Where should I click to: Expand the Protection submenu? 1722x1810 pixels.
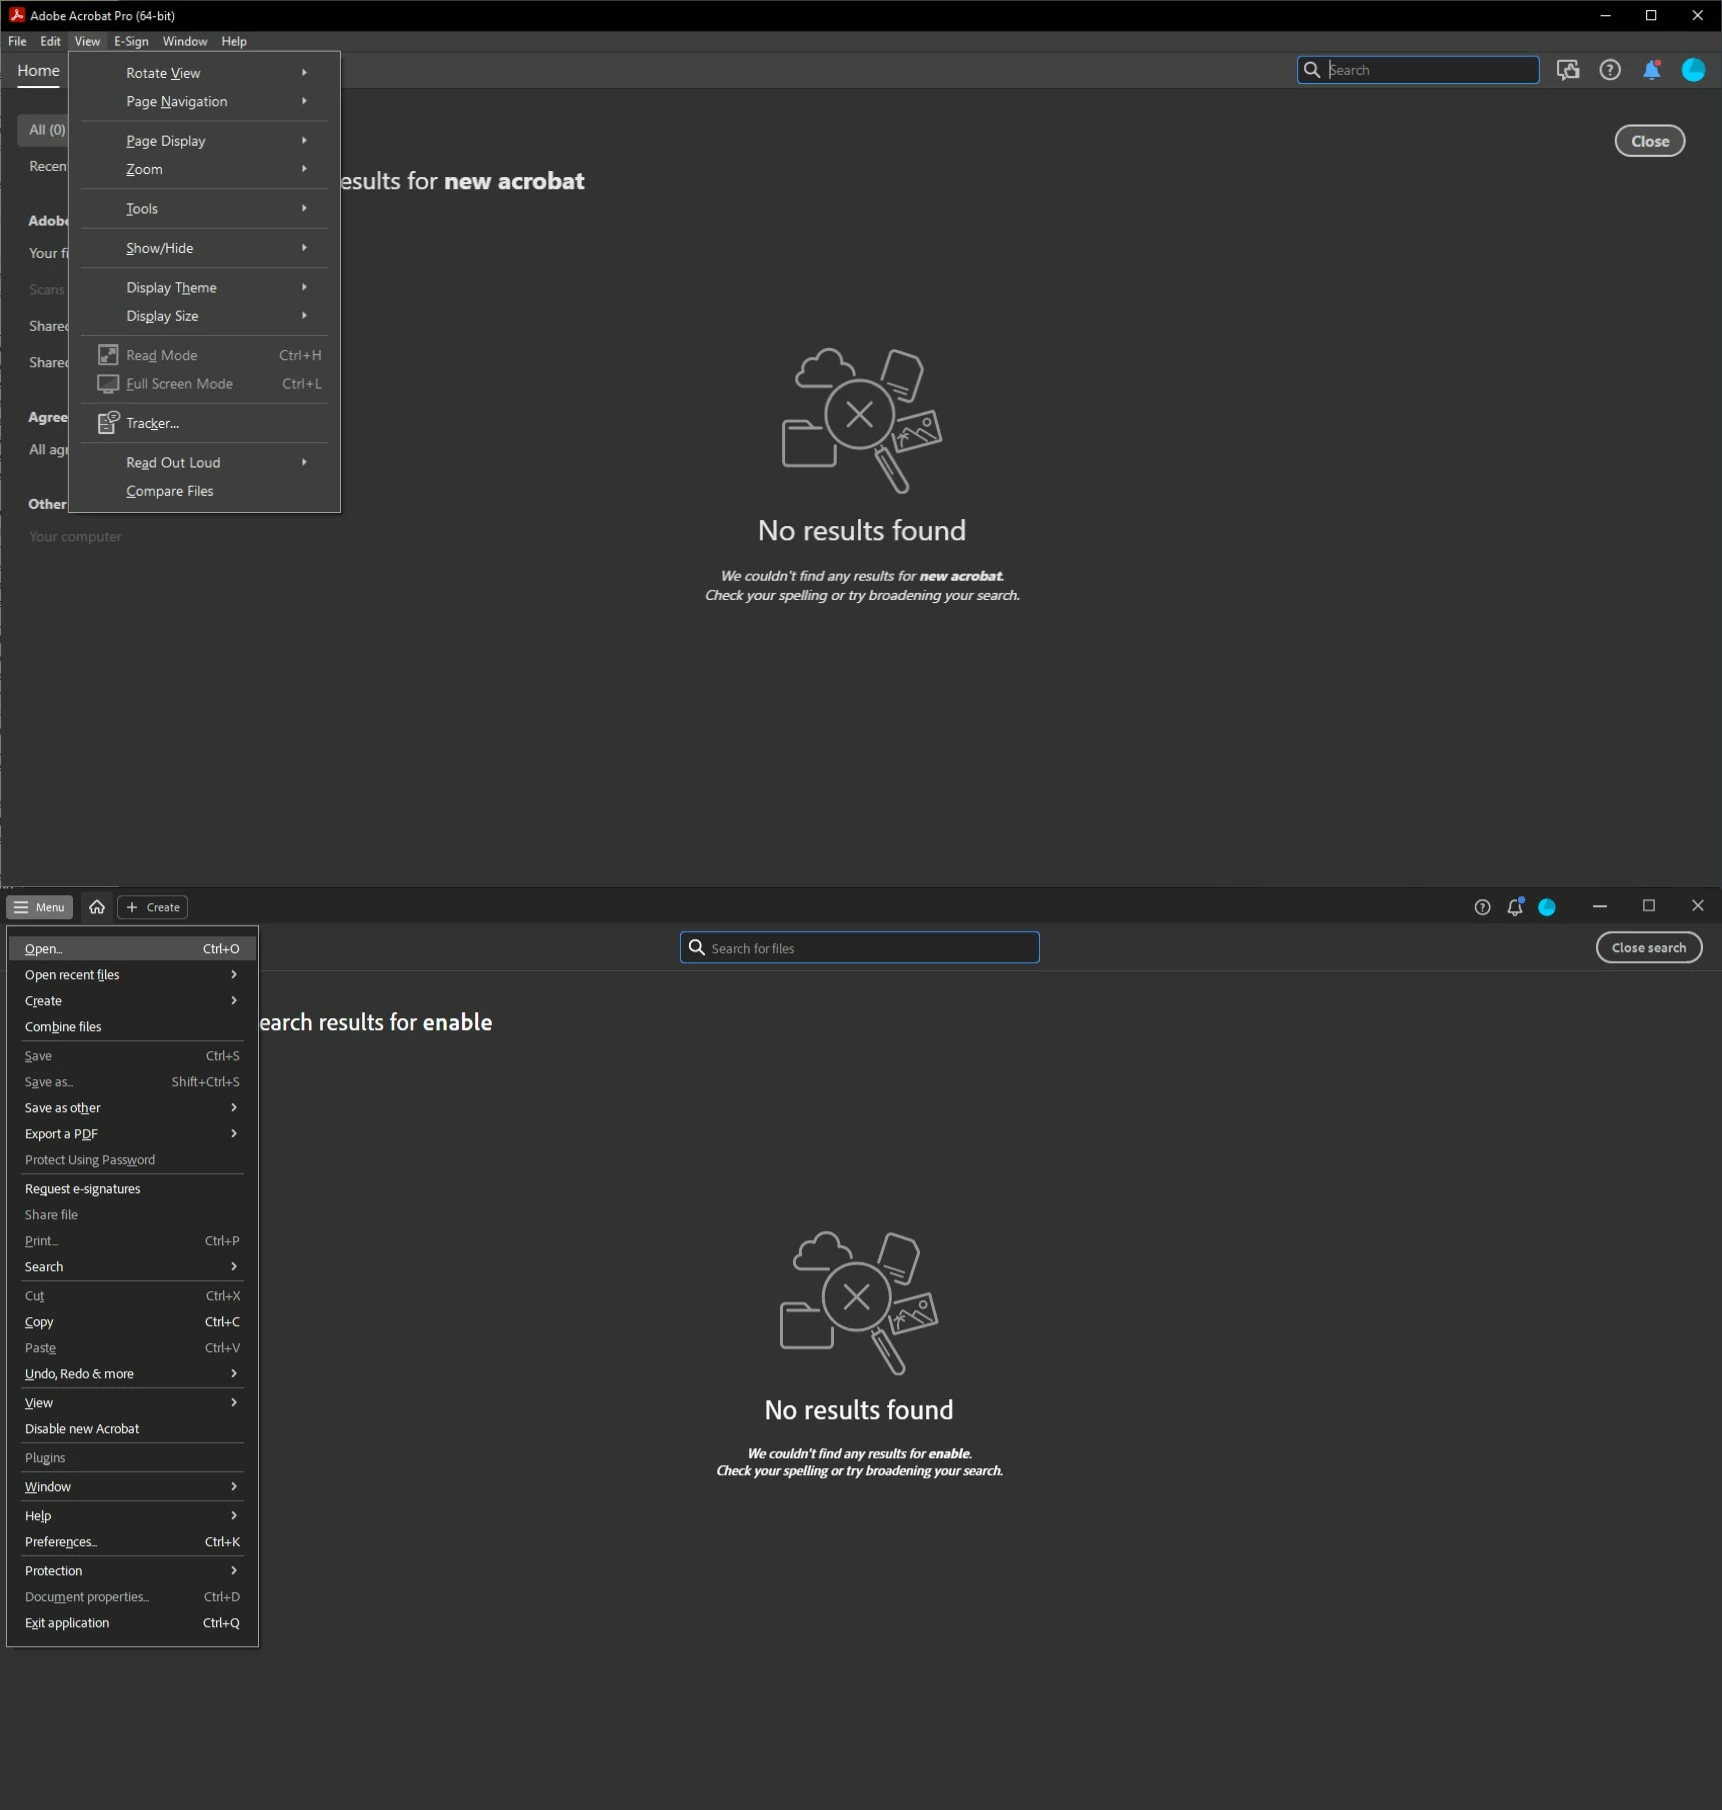point(132,1570)
